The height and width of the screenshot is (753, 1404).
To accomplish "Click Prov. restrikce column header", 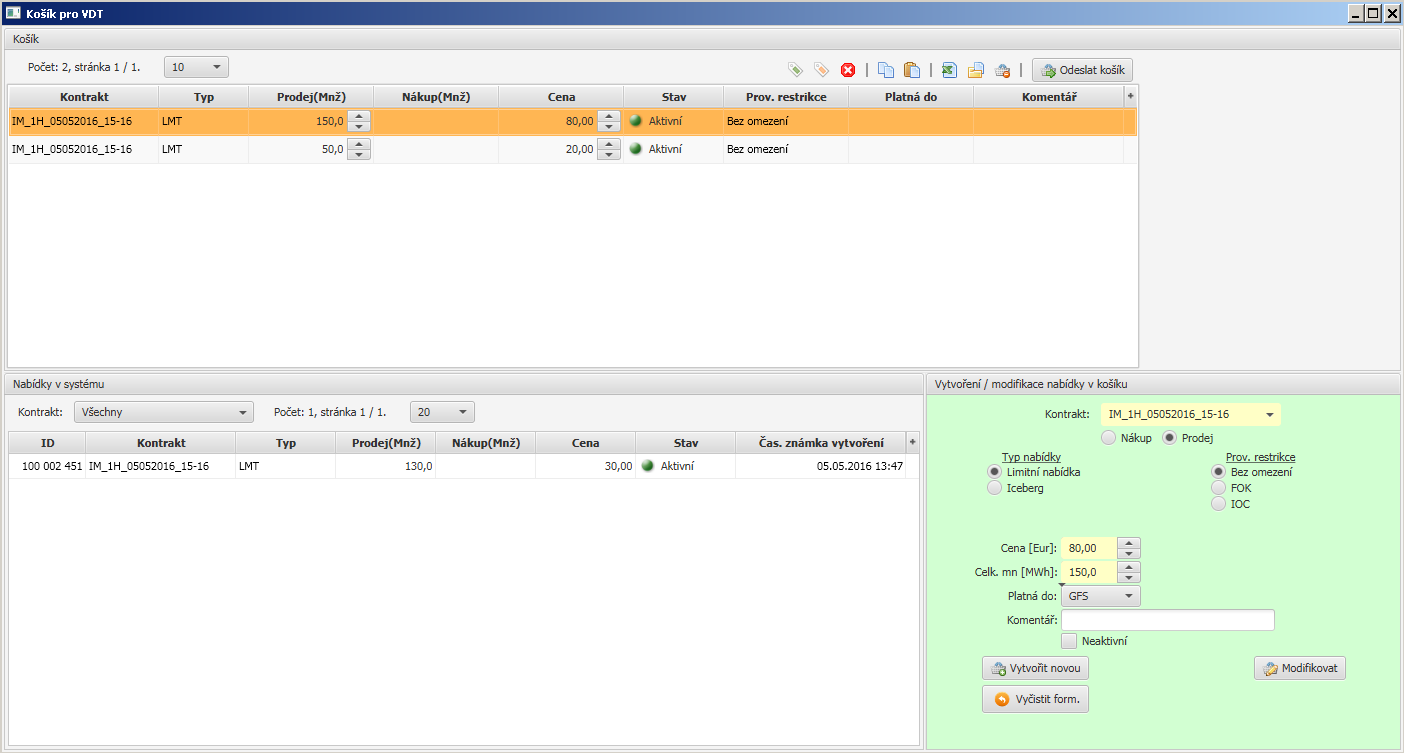I will click(x=786, y=97).
